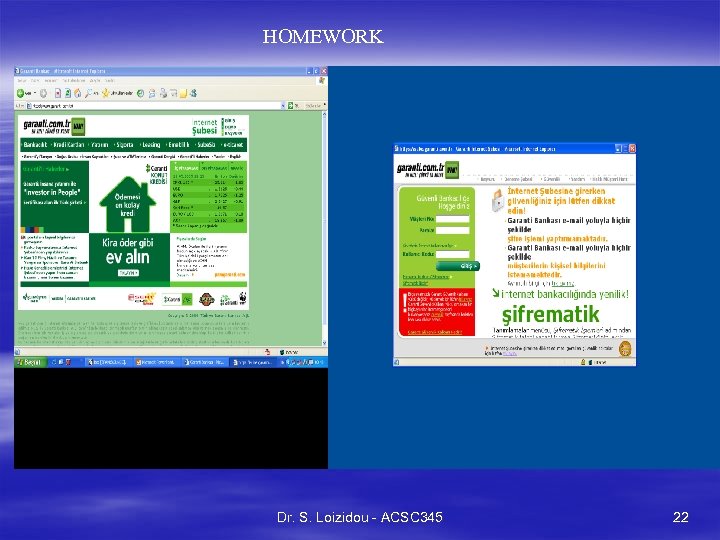Click the Refresh icon in IE toolbar

[x=68, y=93]
